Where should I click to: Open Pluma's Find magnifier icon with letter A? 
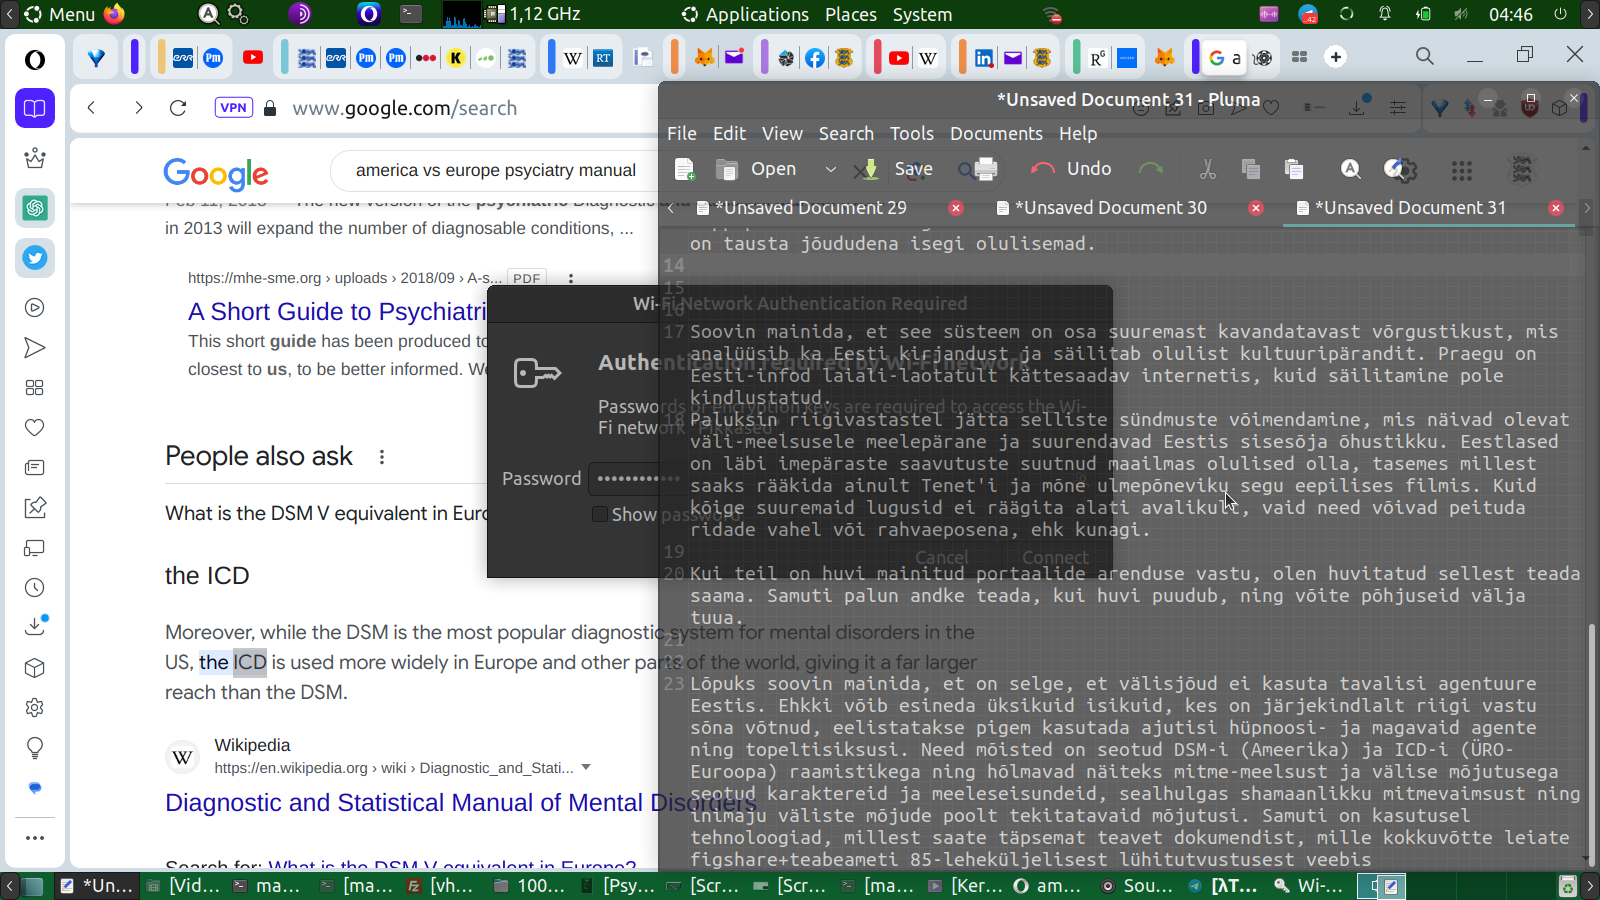(1351, 170)
